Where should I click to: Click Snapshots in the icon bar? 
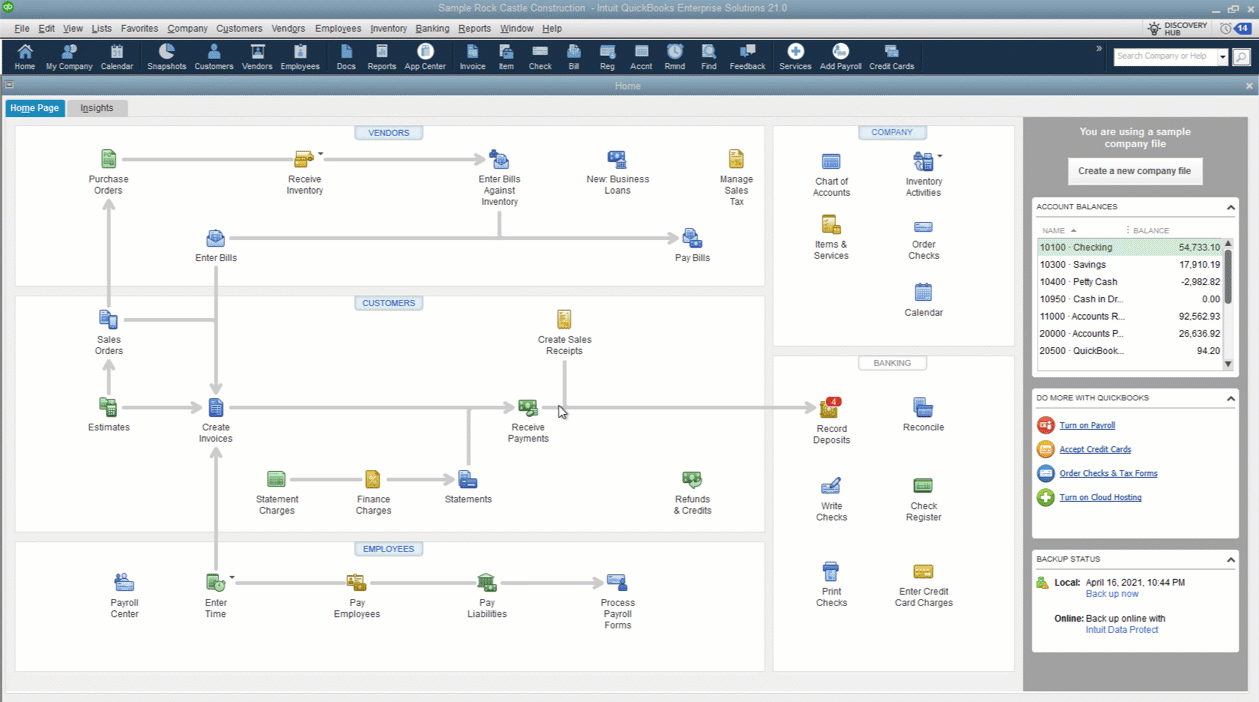[x=166, y=56]
